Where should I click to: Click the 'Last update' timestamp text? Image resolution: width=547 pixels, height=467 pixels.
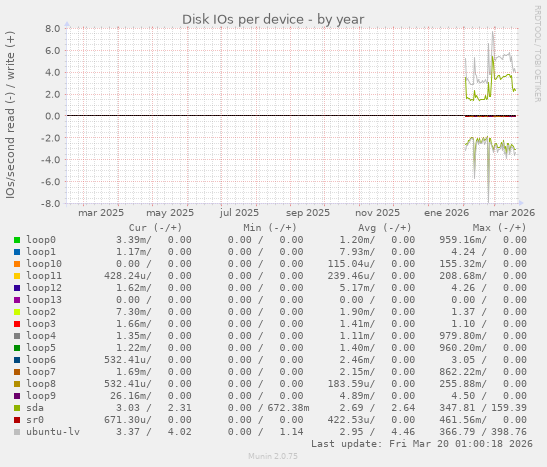click(x=422, y=444)
